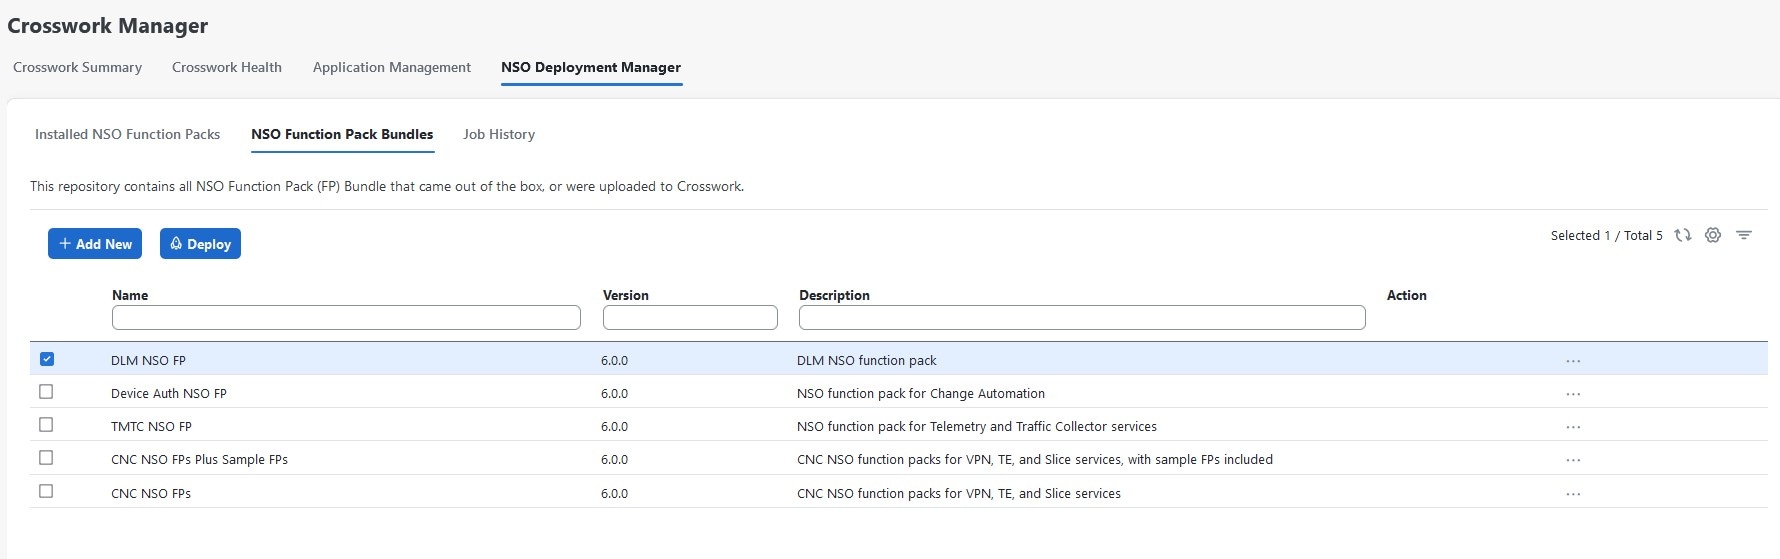Open Installed NSO Function Packs tab
The image size is (1780, 559).
(x=128, y=134)
